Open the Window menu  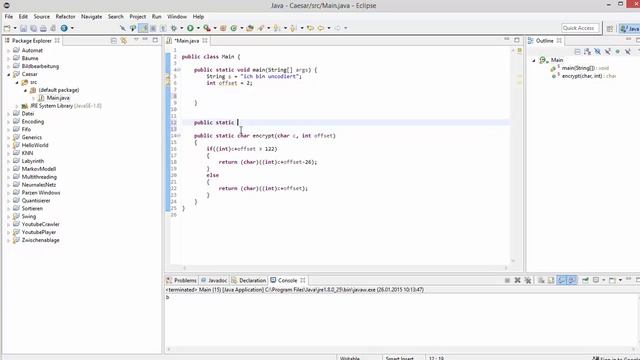[177, 17]
